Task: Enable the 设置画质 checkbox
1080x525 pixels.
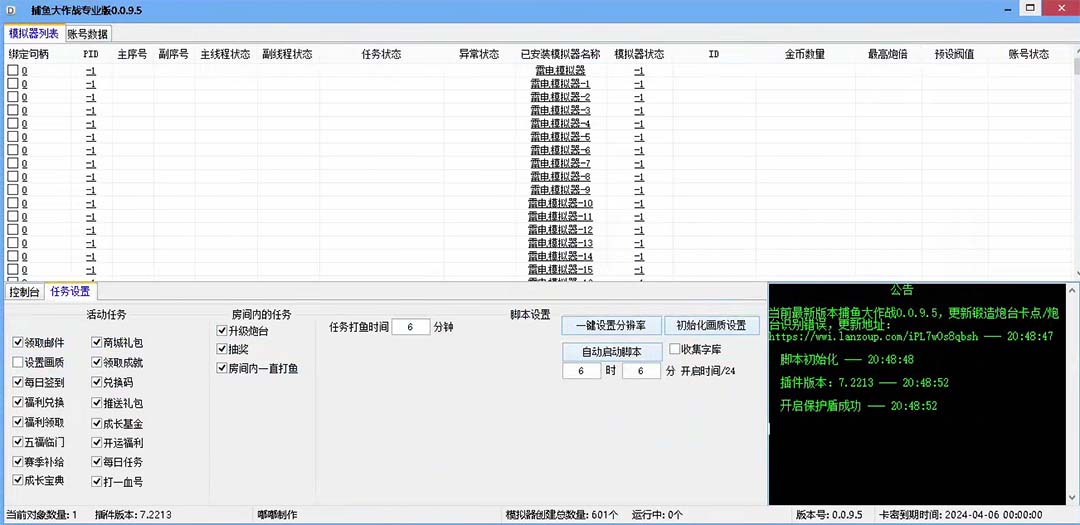Action: [x=18, y=362]
